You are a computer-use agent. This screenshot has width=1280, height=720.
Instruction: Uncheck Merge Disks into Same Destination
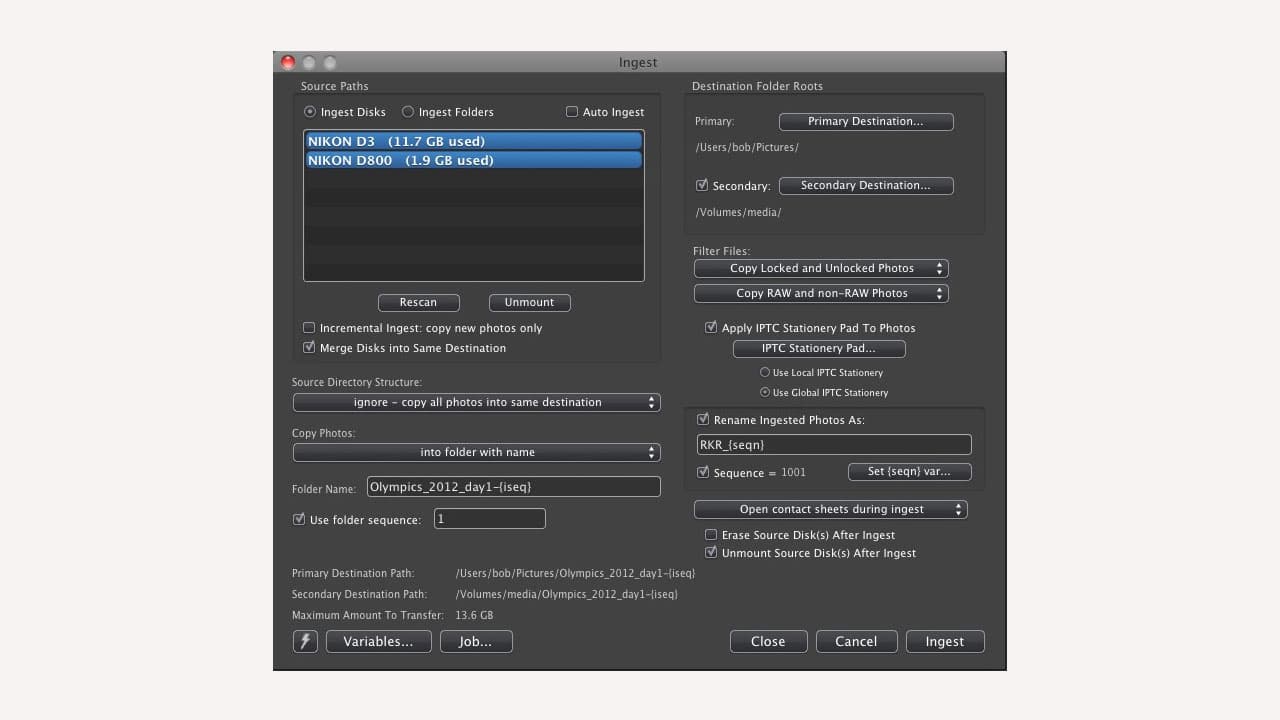[x=310, y=347]
